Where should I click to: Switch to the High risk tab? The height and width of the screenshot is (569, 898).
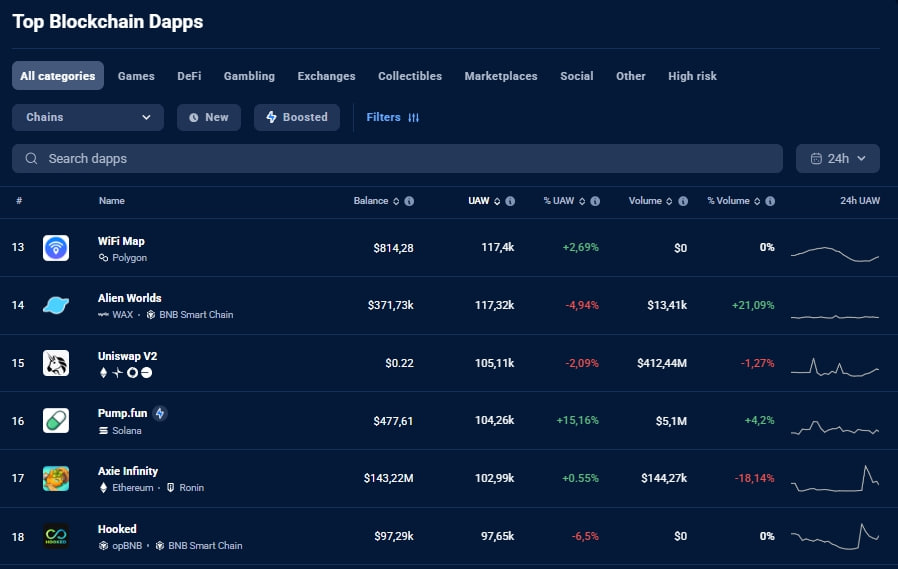[692, 76]
